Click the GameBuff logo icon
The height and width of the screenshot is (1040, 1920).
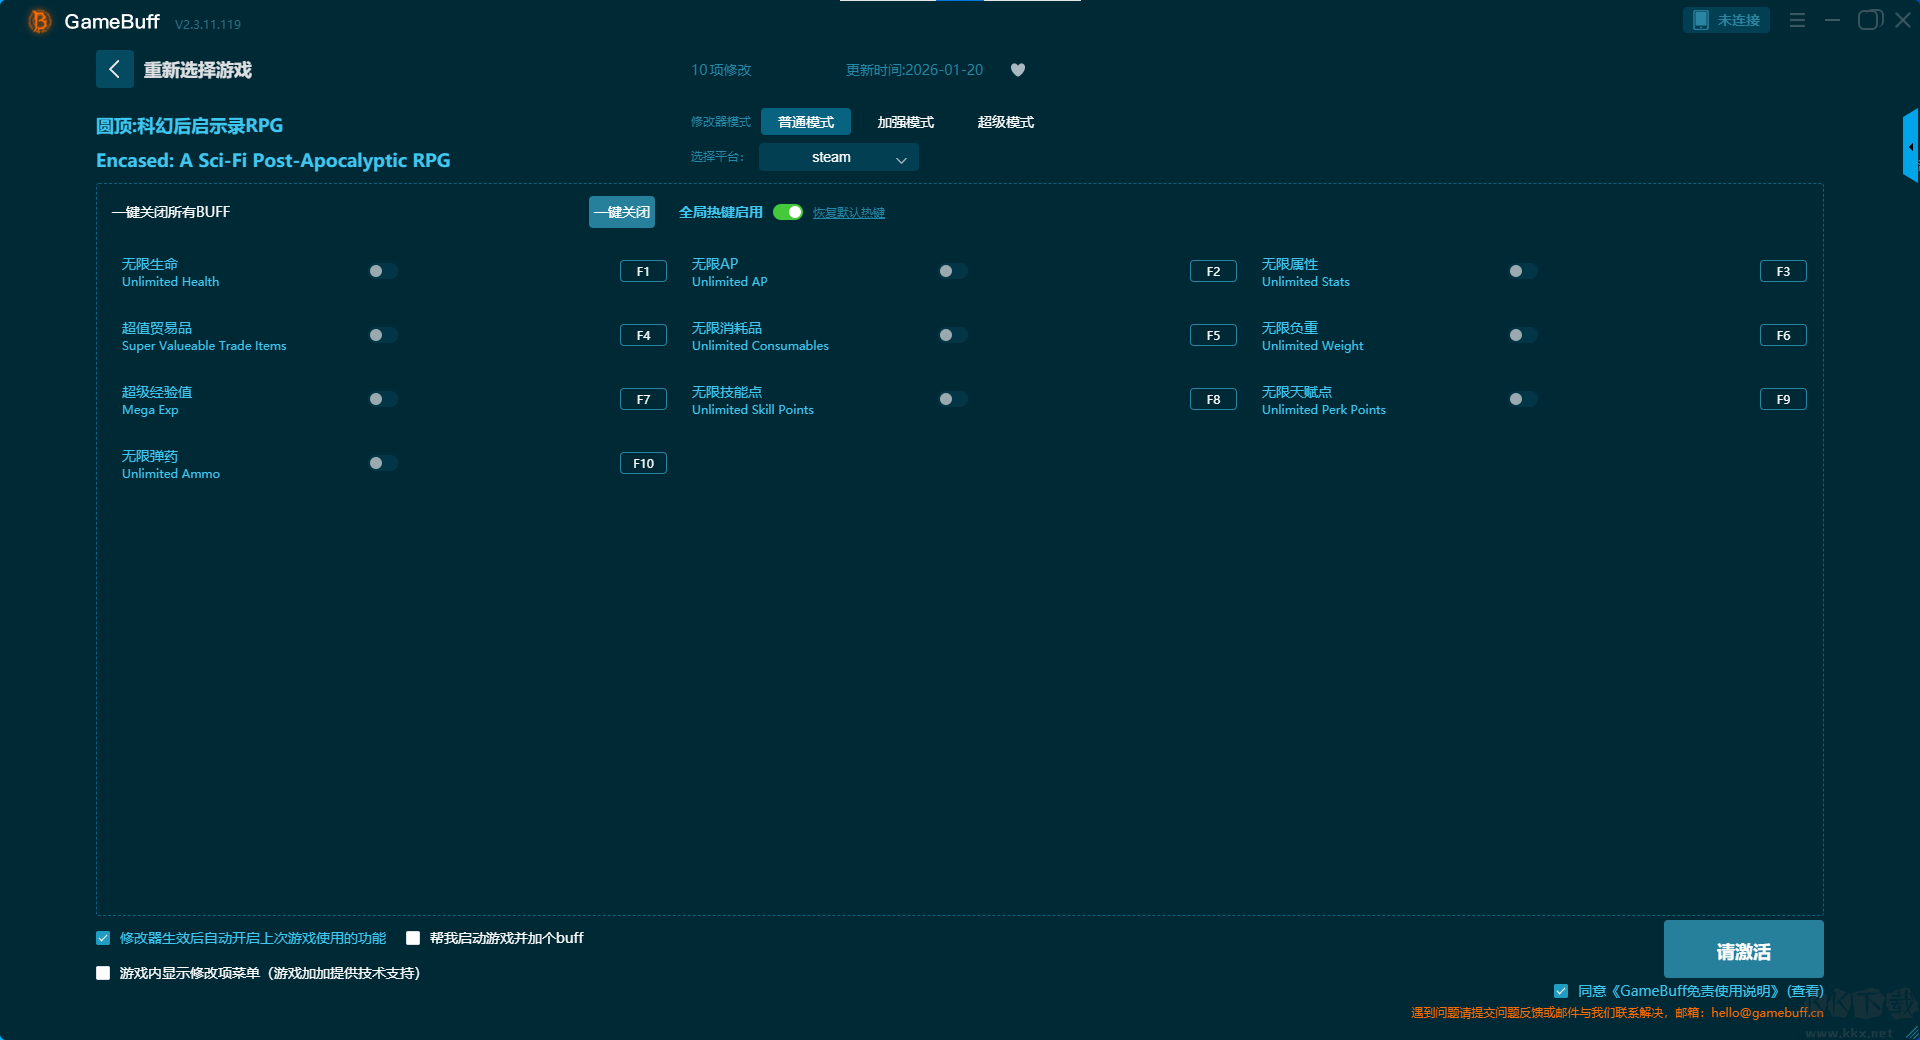40,21
